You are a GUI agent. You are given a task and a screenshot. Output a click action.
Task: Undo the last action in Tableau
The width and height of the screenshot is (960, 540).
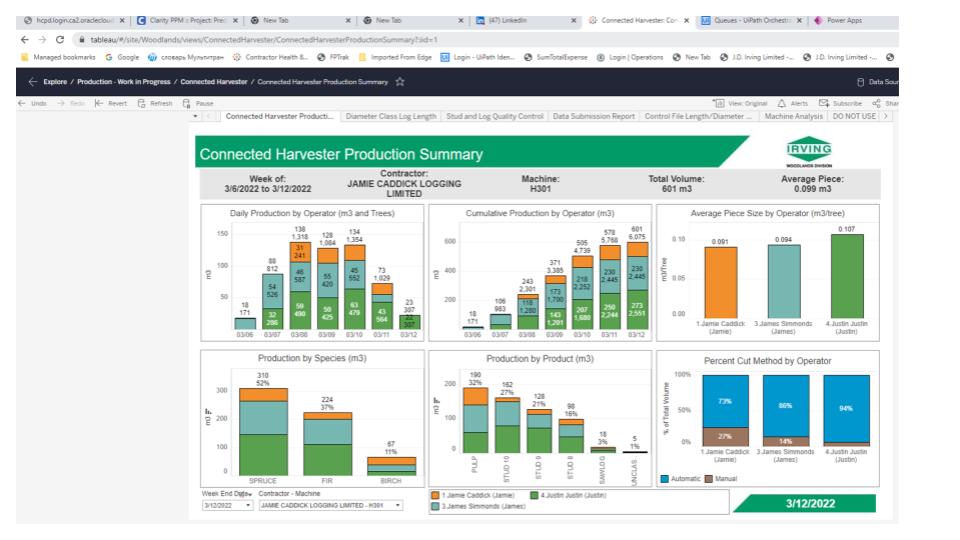pyautogui.click(x=32, y=103)
